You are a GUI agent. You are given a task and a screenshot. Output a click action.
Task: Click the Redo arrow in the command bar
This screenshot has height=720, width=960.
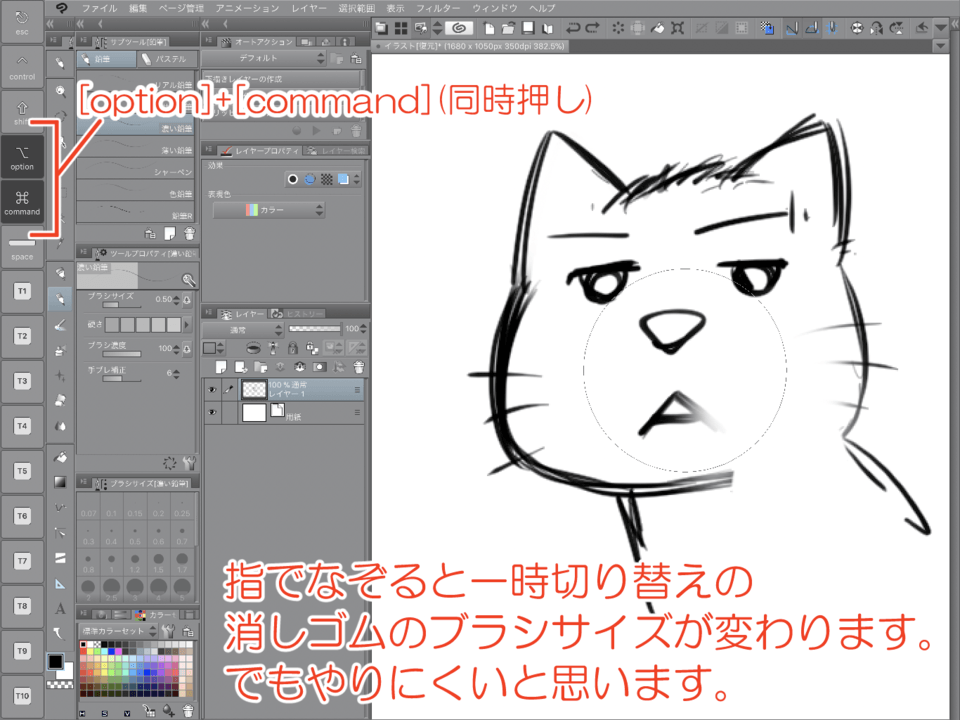tap(593, 29)
